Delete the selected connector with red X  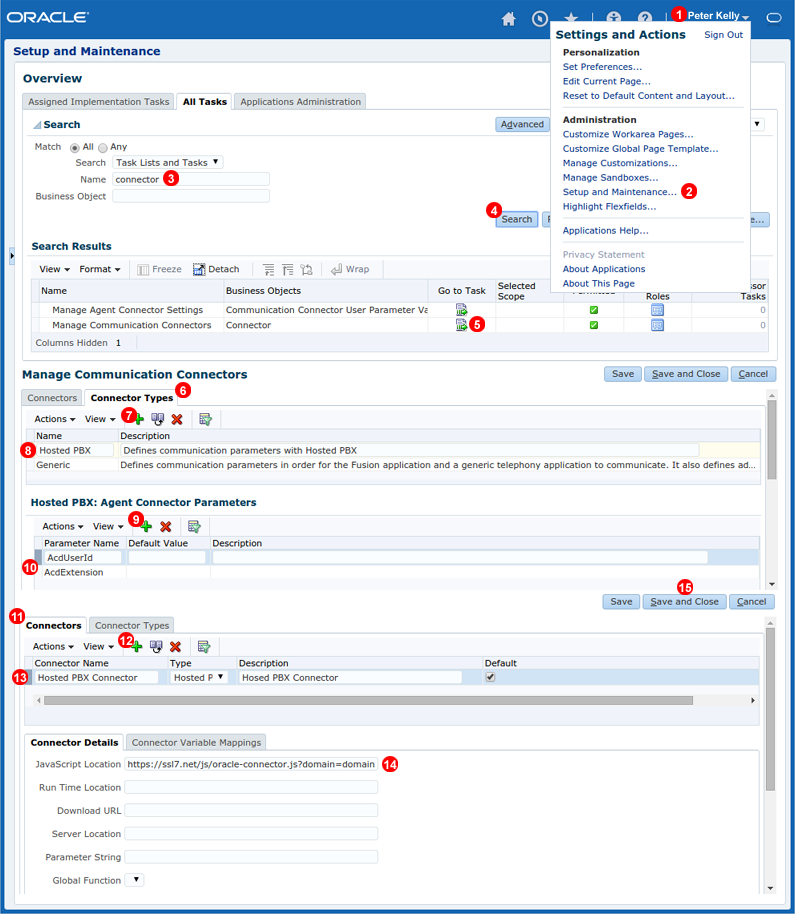click(175, 646)
